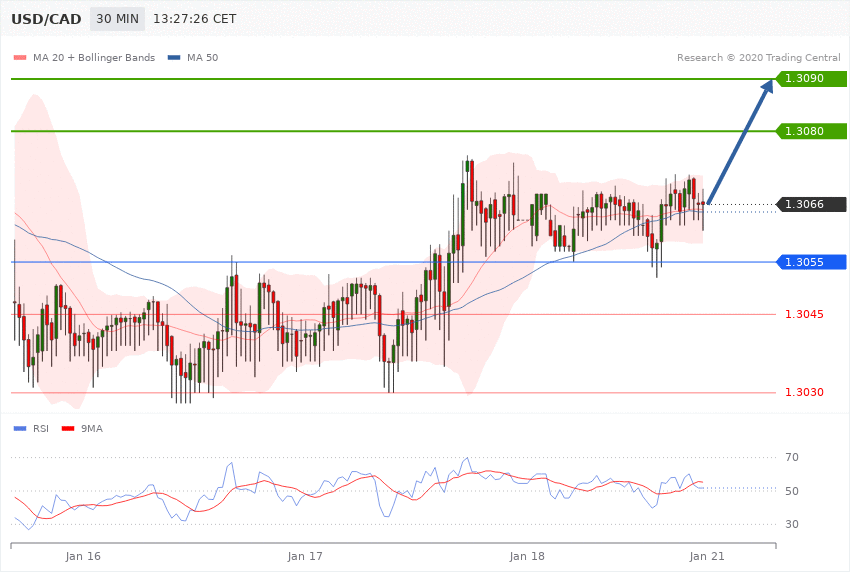Select the 30 MIN timeframe badge
Viewport: 850px width, 576px height.
pos(117,19)
